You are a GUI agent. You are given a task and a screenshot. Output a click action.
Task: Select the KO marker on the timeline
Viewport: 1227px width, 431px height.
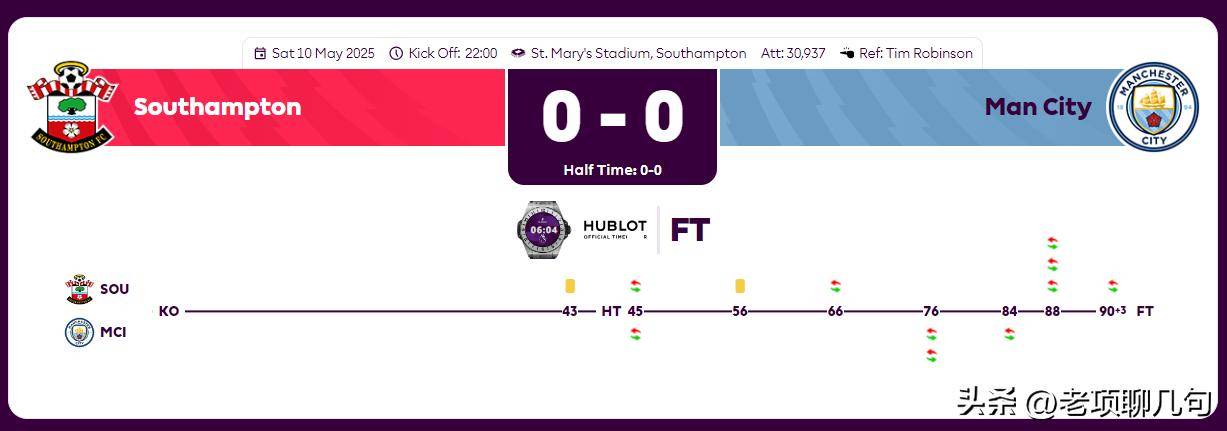[169, 311]
